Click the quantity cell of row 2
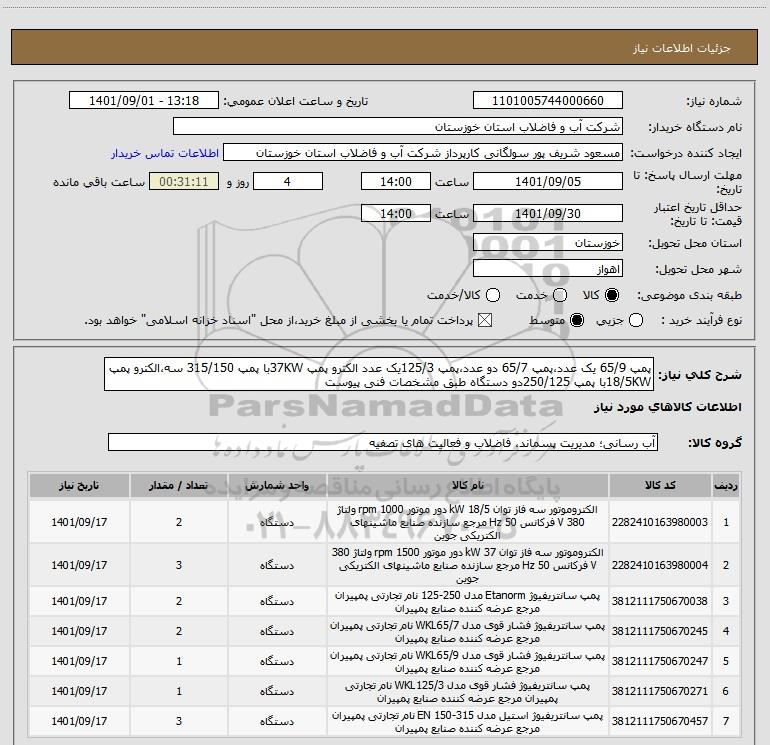Viewport: 770px width, 745px height. 179,565
